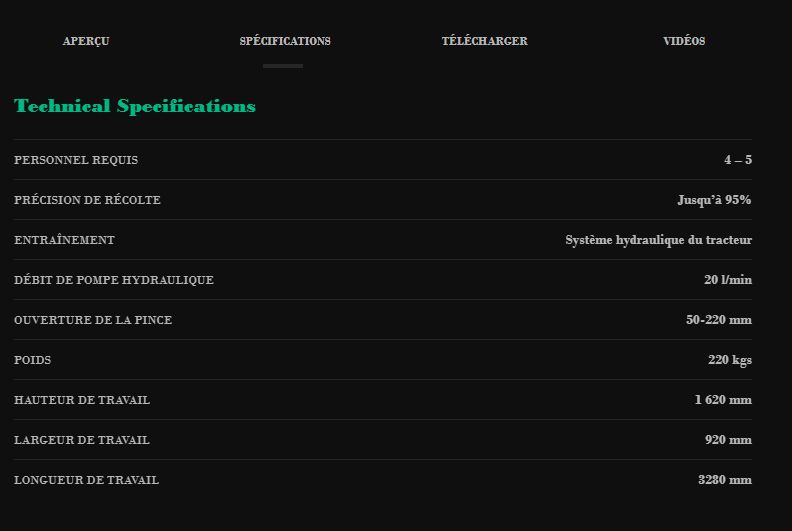The height and width of the screenshot is (531, 792).
Task: Click the '3280 mm' length value
Action: 725,480
